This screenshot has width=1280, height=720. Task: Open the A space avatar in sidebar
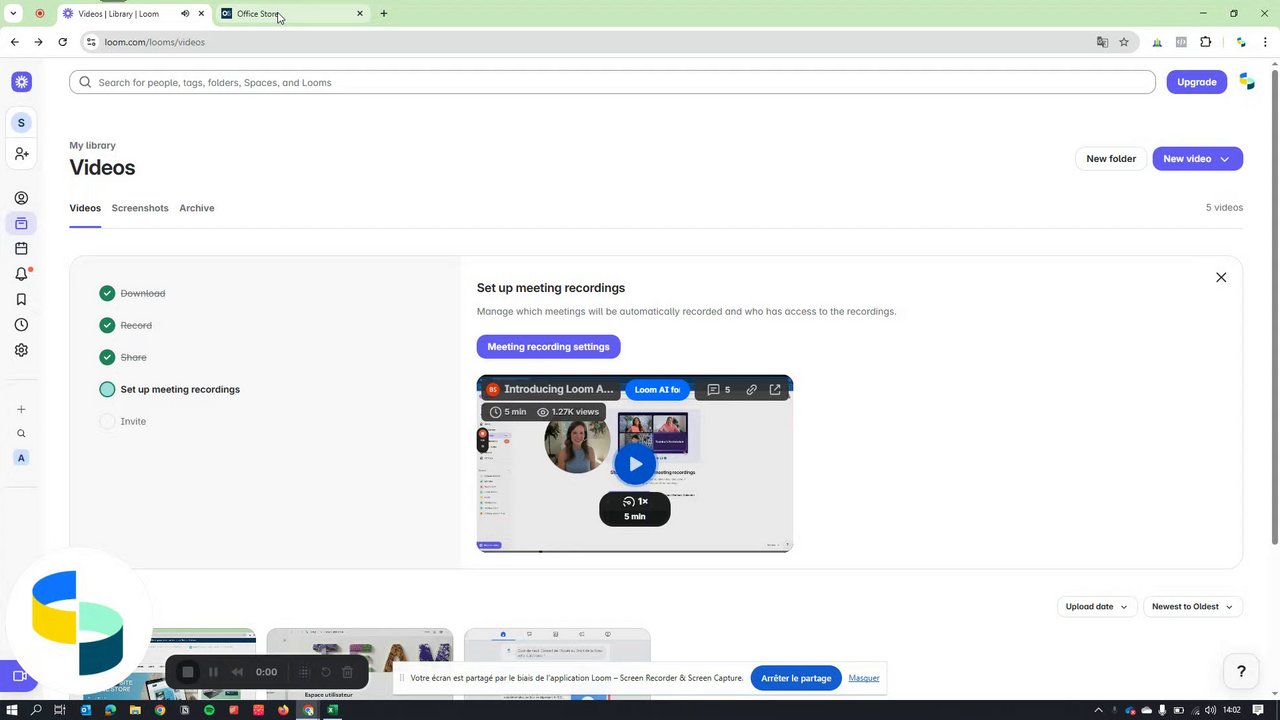[x=21, y=458]
